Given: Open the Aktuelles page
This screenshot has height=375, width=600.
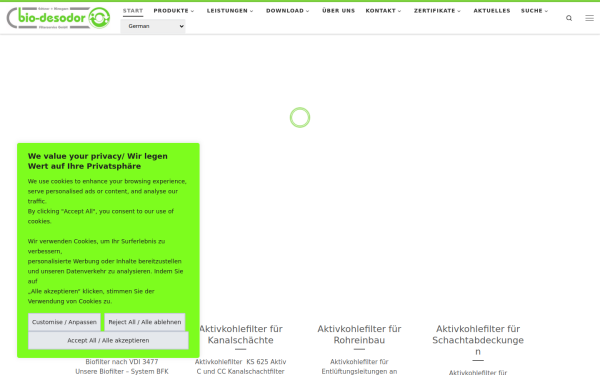Looking at the screenshot, I should click(492, 11).
